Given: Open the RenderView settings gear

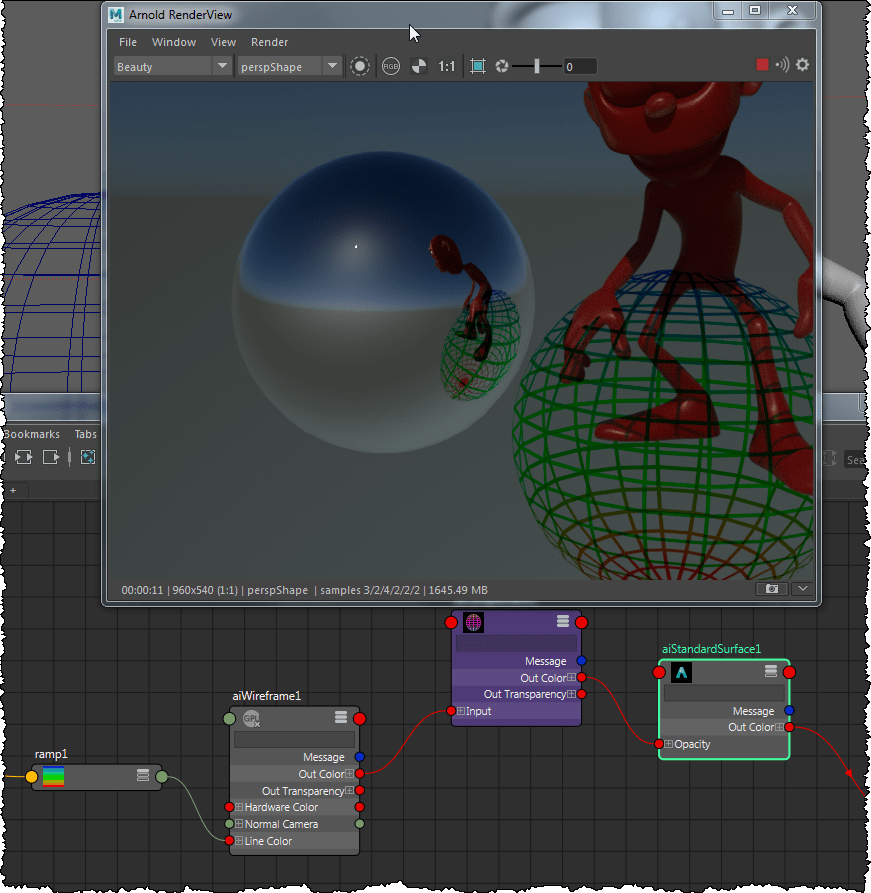Looking at the screenshot, I should coord(801,65).
